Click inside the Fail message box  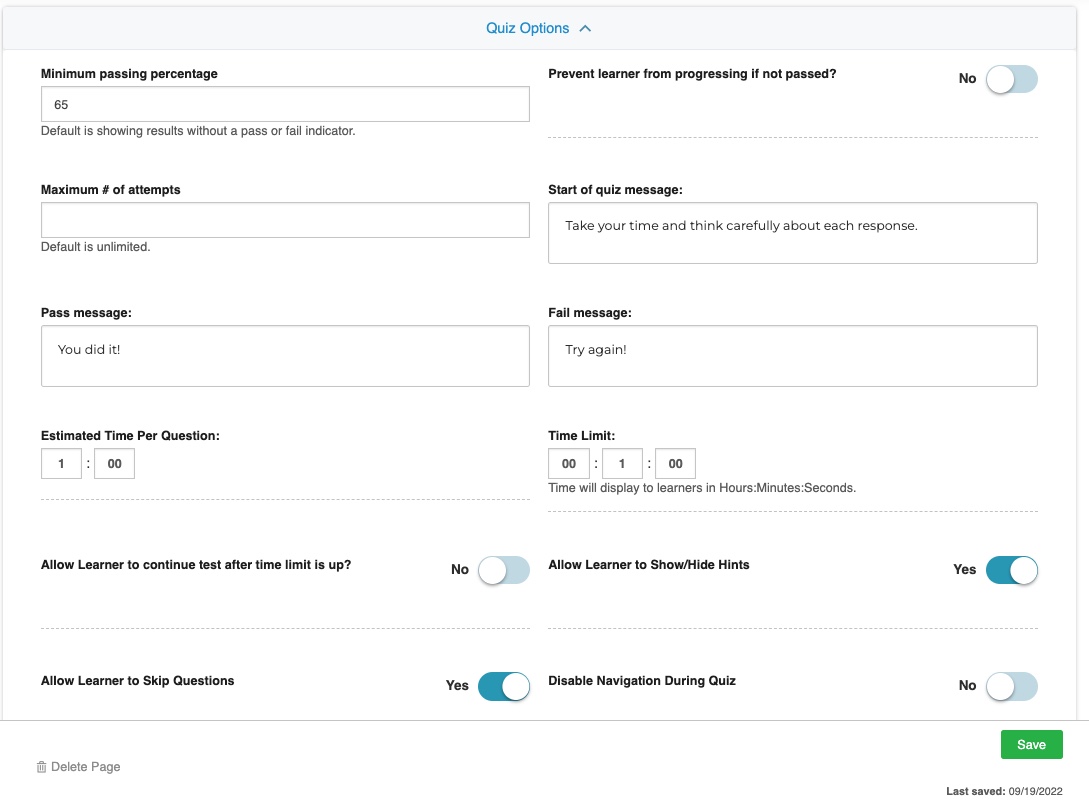tap(792, 356)
